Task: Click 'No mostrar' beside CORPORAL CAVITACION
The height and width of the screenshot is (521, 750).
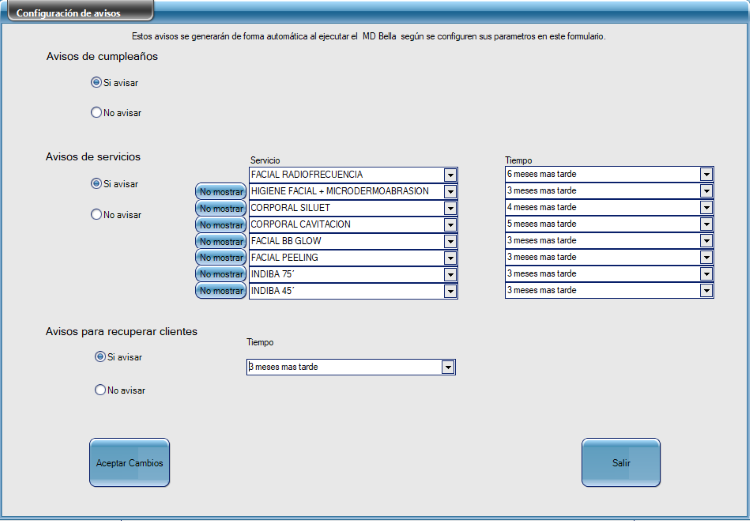Action: pyautogui.click(x=221, y=225)
